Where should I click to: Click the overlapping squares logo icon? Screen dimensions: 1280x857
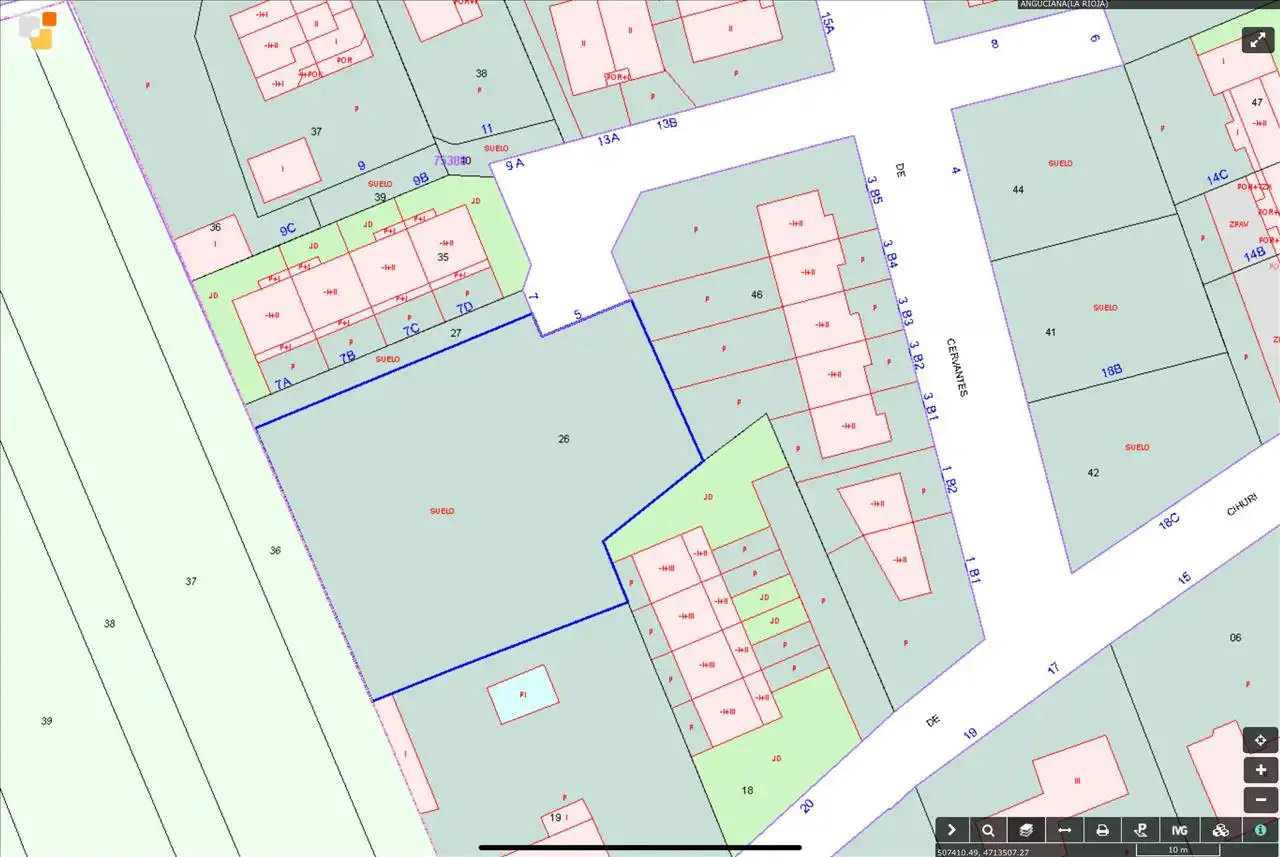click(38, 30)
